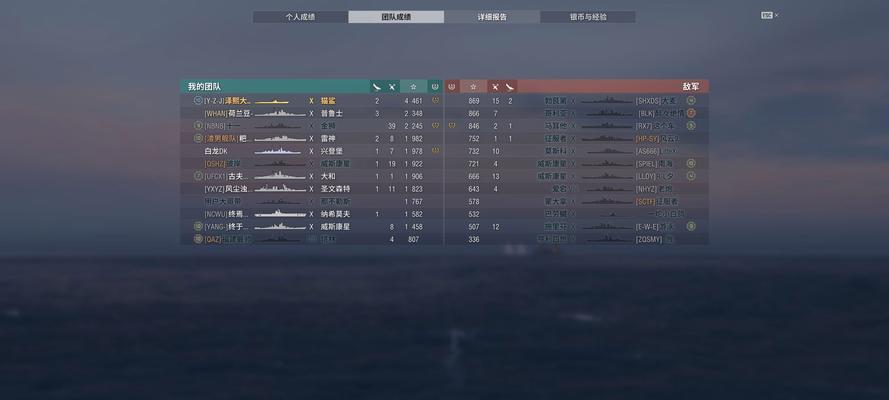Sort enemy team by aircraft shot down icon
889x400 pixels.
(x=495, y=87)
